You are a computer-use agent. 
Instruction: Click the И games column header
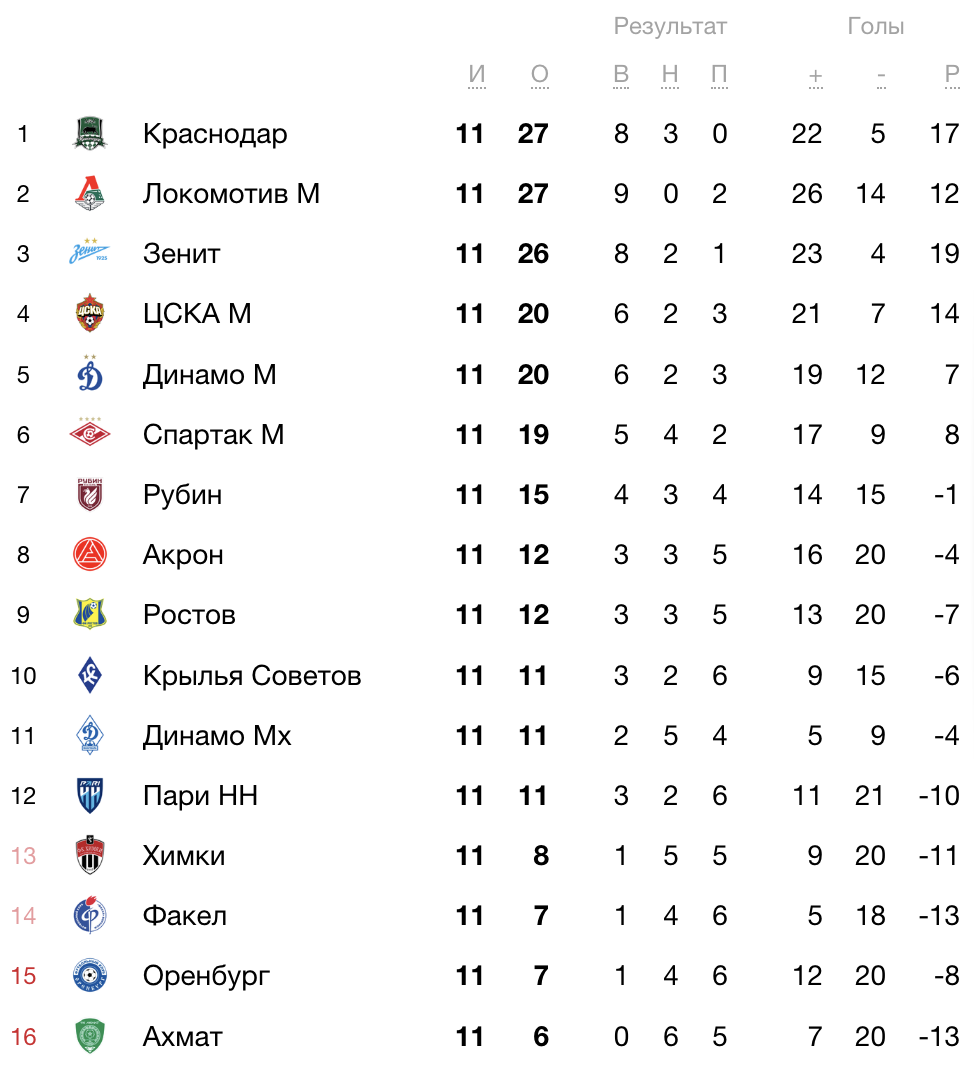(477, 75)
